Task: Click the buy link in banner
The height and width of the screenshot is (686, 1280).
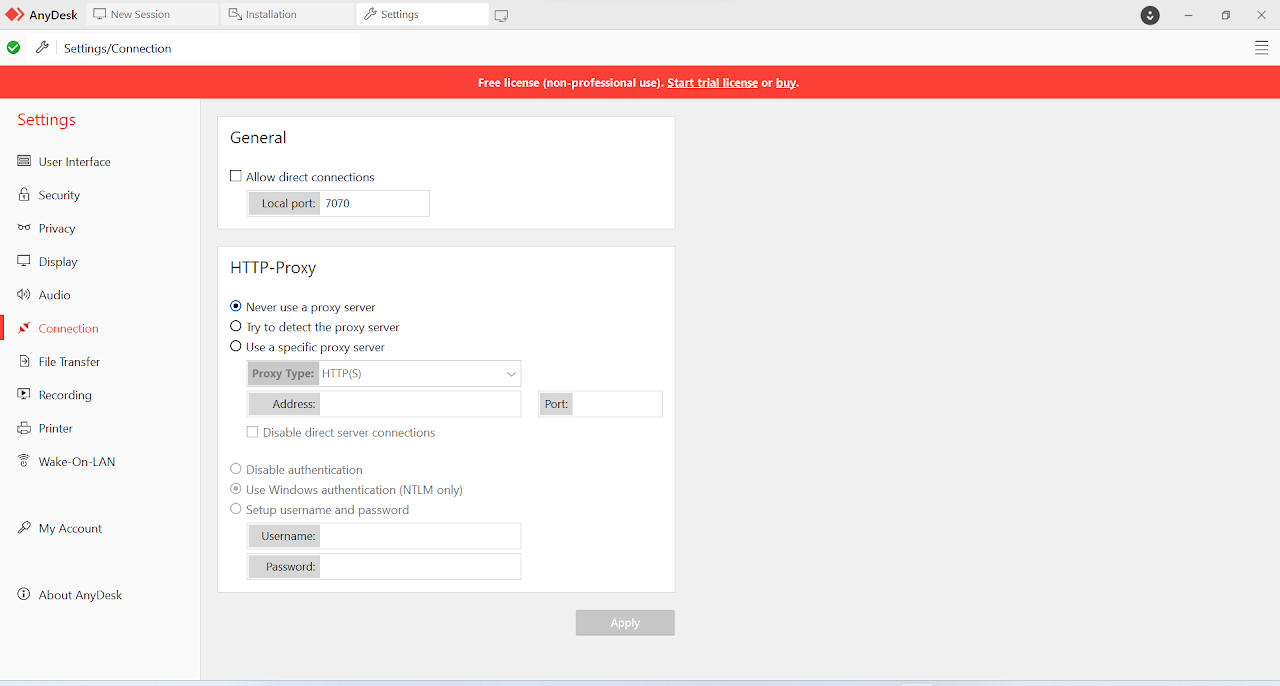Action: [786, 83]
